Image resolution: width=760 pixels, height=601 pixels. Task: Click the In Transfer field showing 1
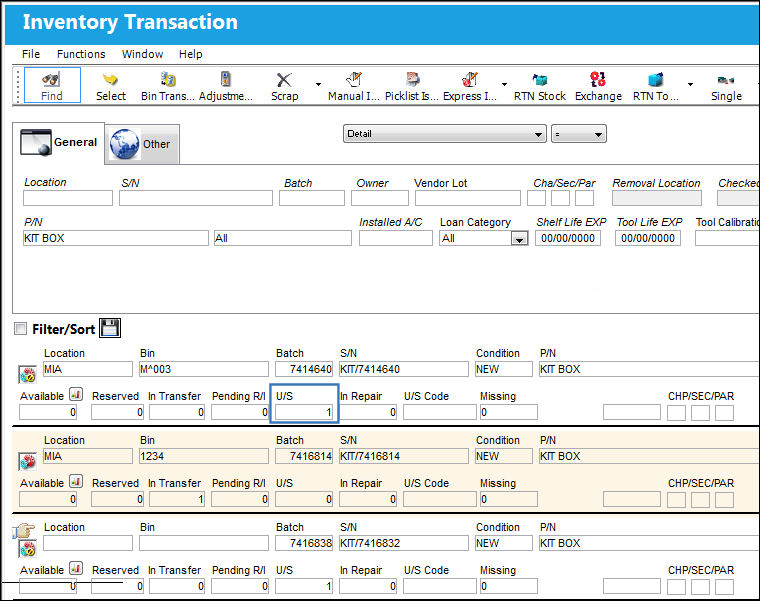(x=177, y=499)
